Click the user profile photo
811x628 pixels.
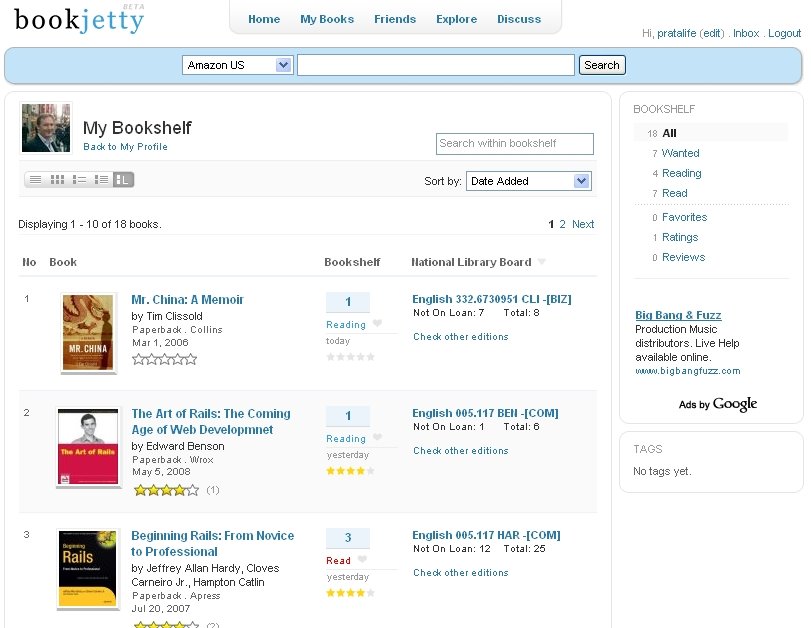[46, 128]
